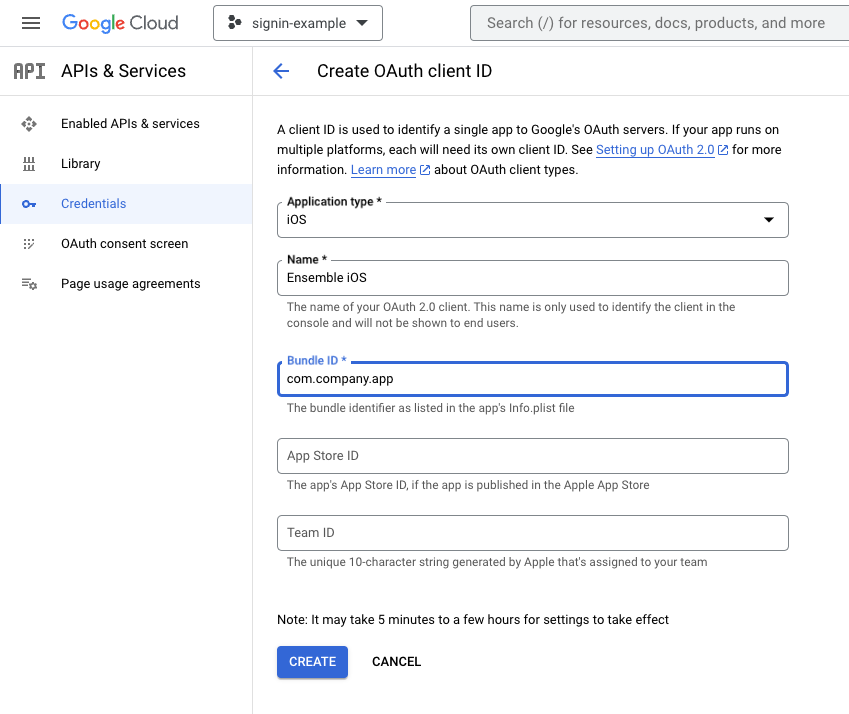The image size is (849, 714).
Task: Expand the Application type arrow showing iOS
Action: [769, 219]
